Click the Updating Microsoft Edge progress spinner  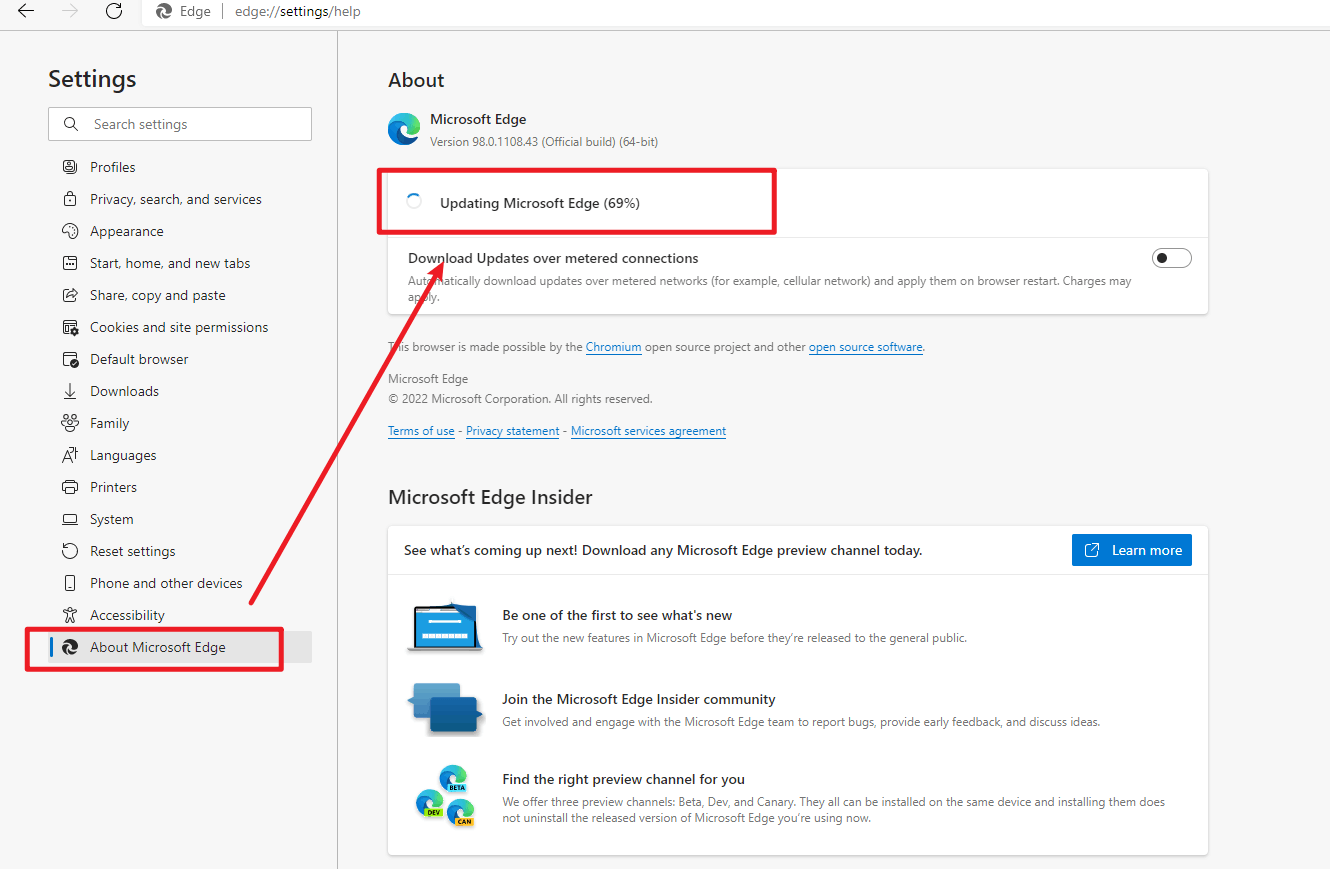coord(414,202)
